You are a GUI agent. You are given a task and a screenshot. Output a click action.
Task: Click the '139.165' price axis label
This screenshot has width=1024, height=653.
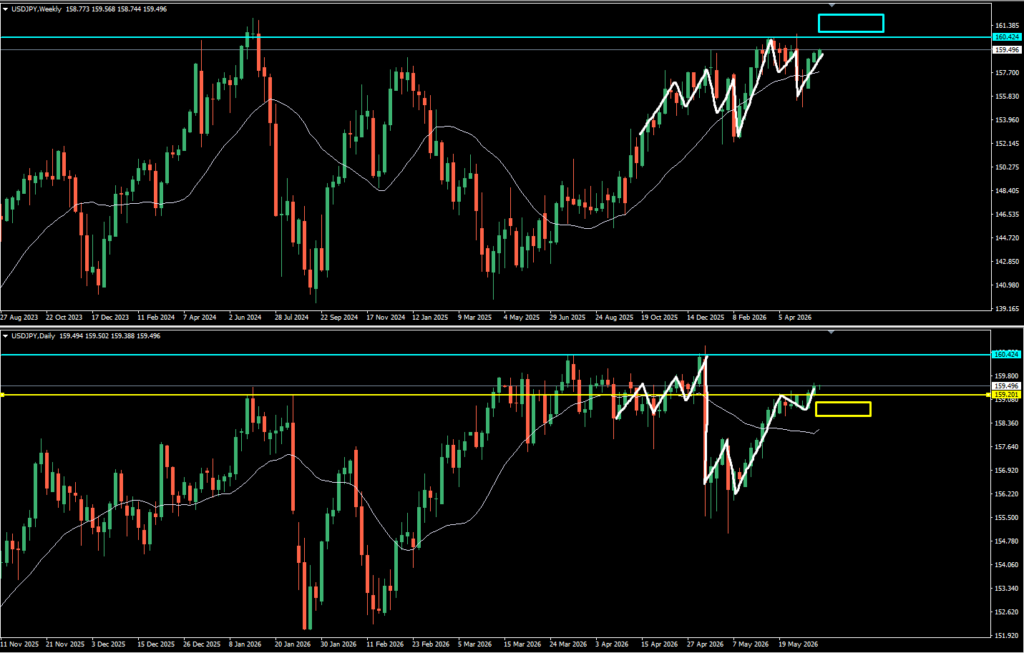(1008, 308)
